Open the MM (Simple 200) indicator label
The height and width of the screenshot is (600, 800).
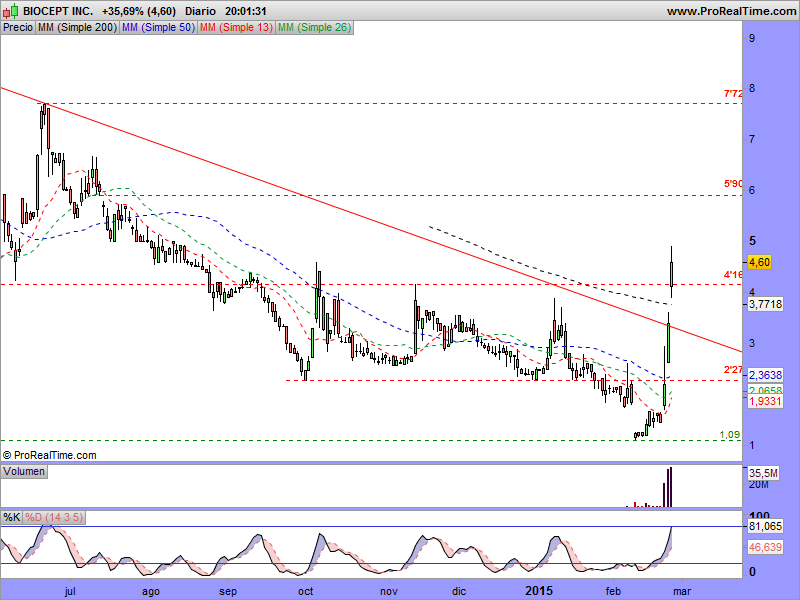78,28
